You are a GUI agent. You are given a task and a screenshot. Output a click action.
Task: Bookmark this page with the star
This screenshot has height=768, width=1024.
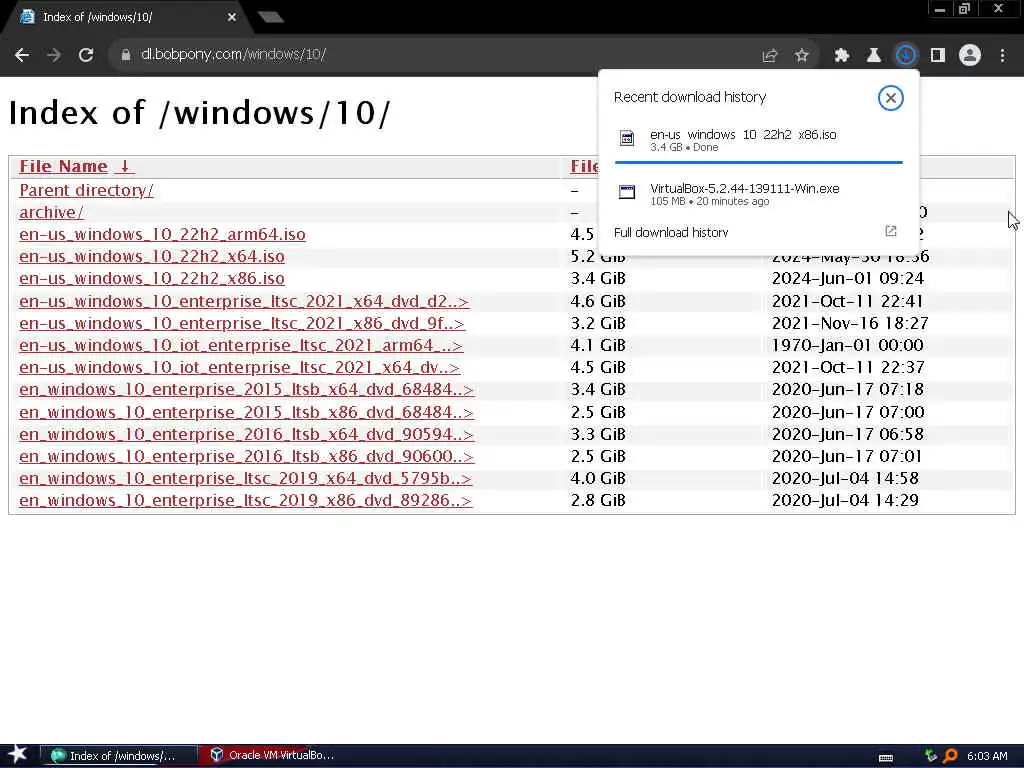pyautogui.click(x=802, y=56)
